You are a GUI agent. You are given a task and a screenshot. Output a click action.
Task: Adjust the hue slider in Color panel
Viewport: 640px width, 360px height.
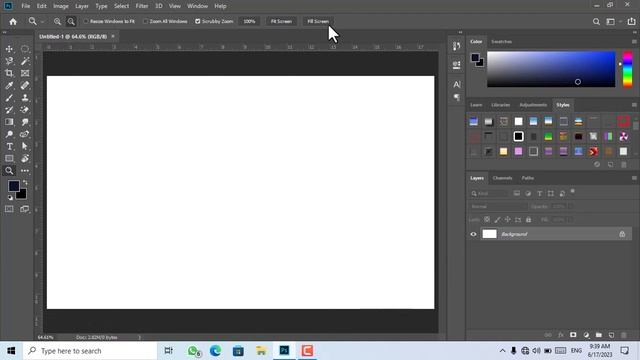click(627, 69)
